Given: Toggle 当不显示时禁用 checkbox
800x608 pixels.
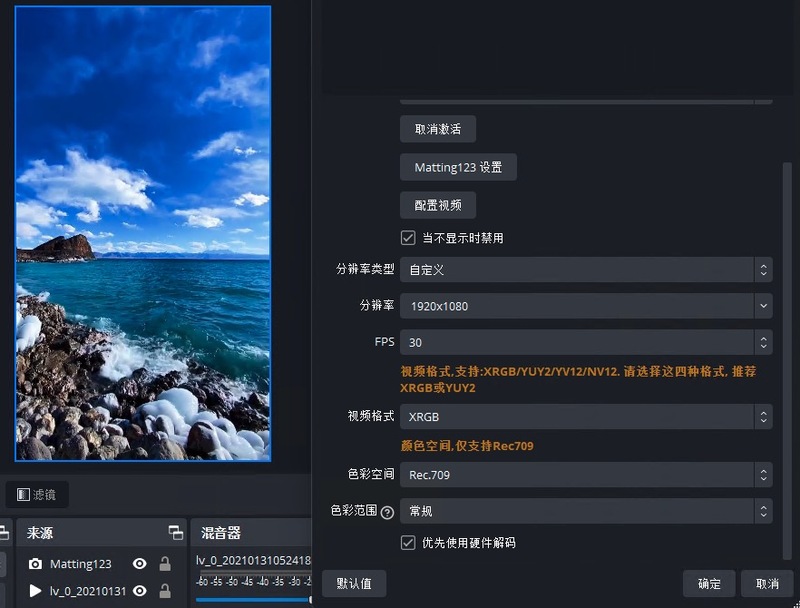Looking at the screenshot, I should pyautogui.click(x=408, y=238).
